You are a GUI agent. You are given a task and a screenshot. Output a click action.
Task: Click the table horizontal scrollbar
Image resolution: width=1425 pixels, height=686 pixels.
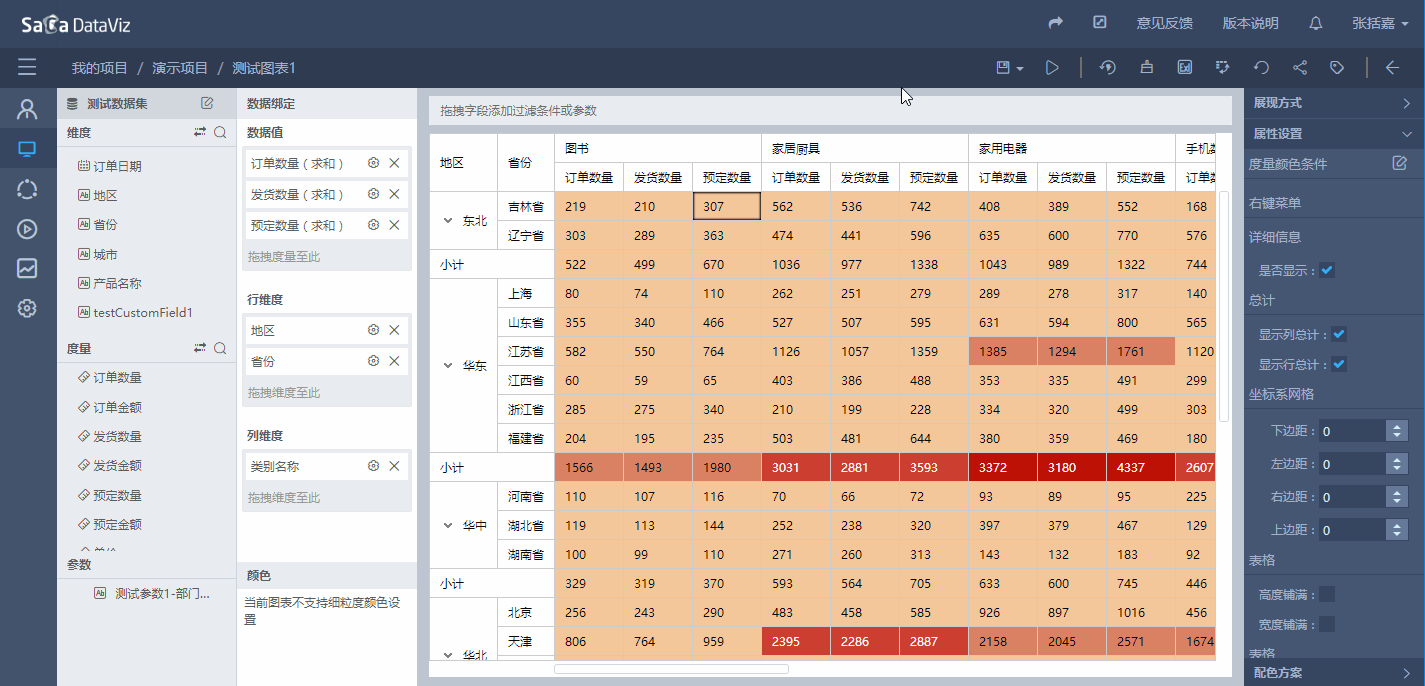[x=671, y=669]
